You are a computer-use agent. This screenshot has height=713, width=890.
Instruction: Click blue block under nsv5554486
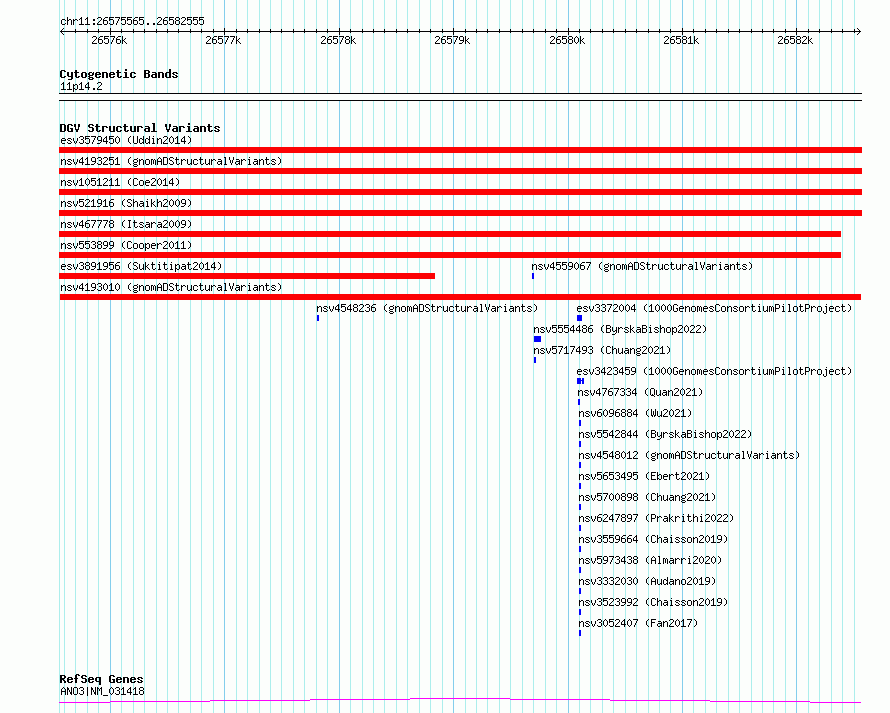tap(538, 339)
